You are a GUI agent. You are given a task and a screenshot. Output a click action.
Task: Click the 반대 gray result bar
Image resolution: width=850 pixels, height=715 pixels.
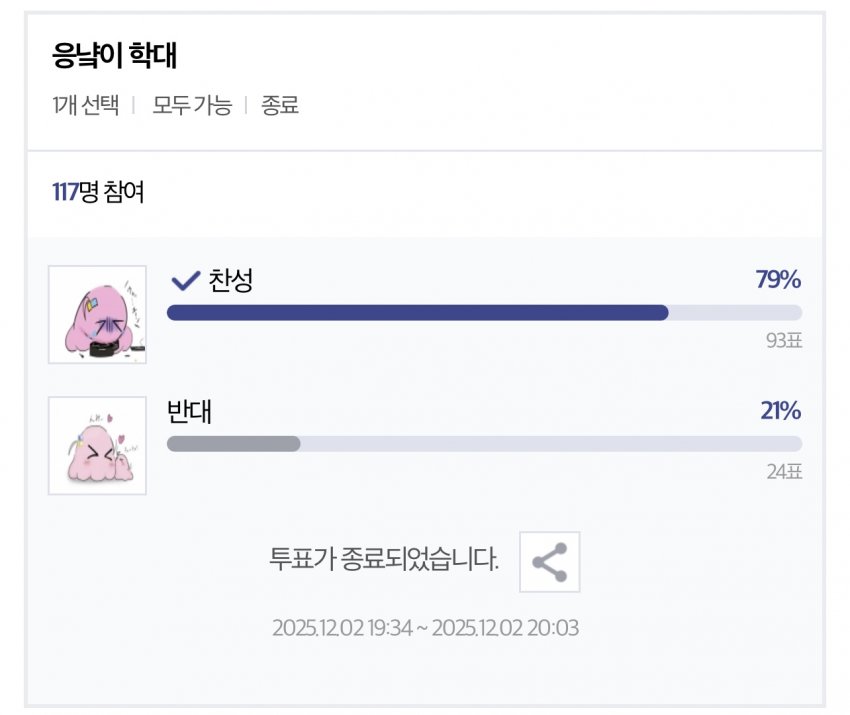pos(233,444)
